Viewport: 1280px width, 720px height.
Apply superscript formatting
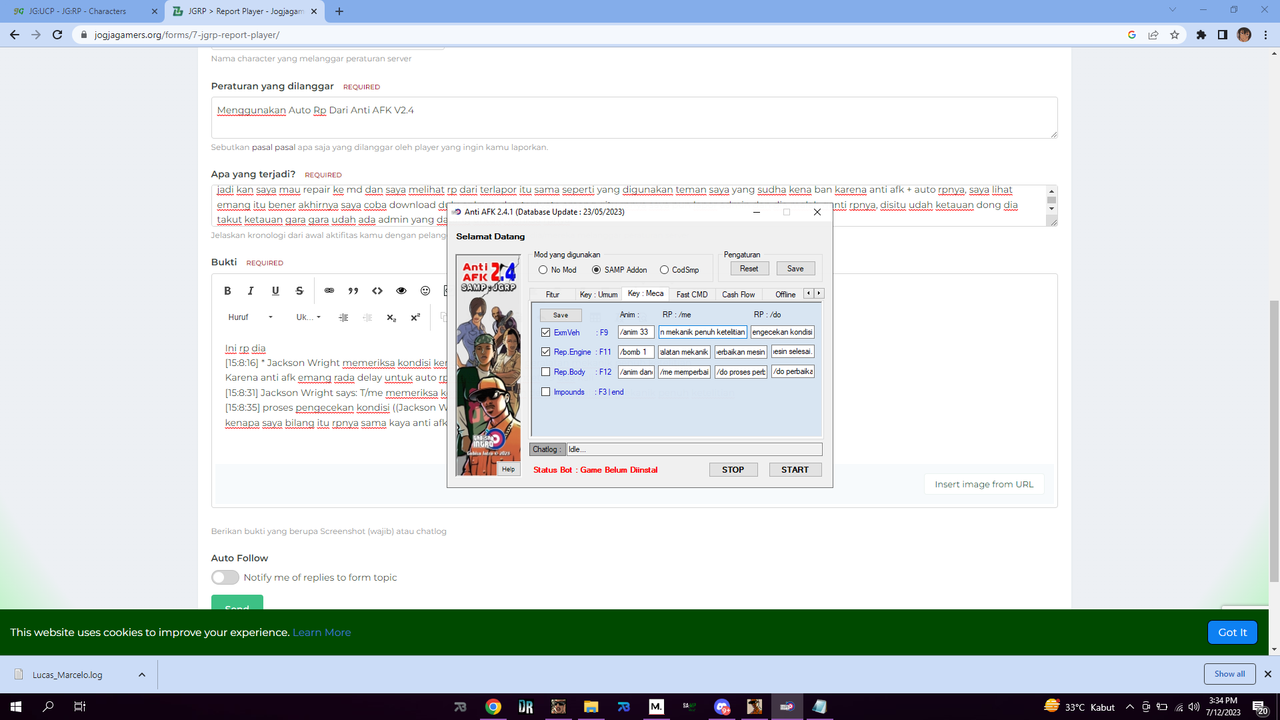pos(415,317)
